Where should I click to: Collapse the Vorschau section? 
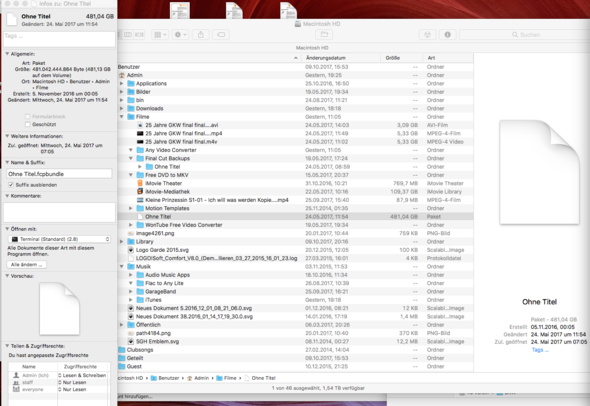[7, 276]
